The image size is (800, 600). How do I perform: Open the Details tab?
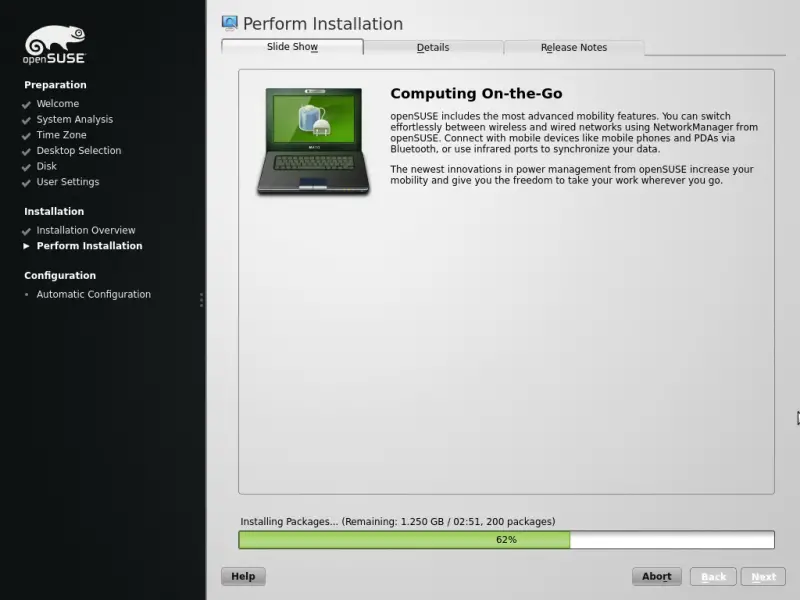tap(433, 47)
